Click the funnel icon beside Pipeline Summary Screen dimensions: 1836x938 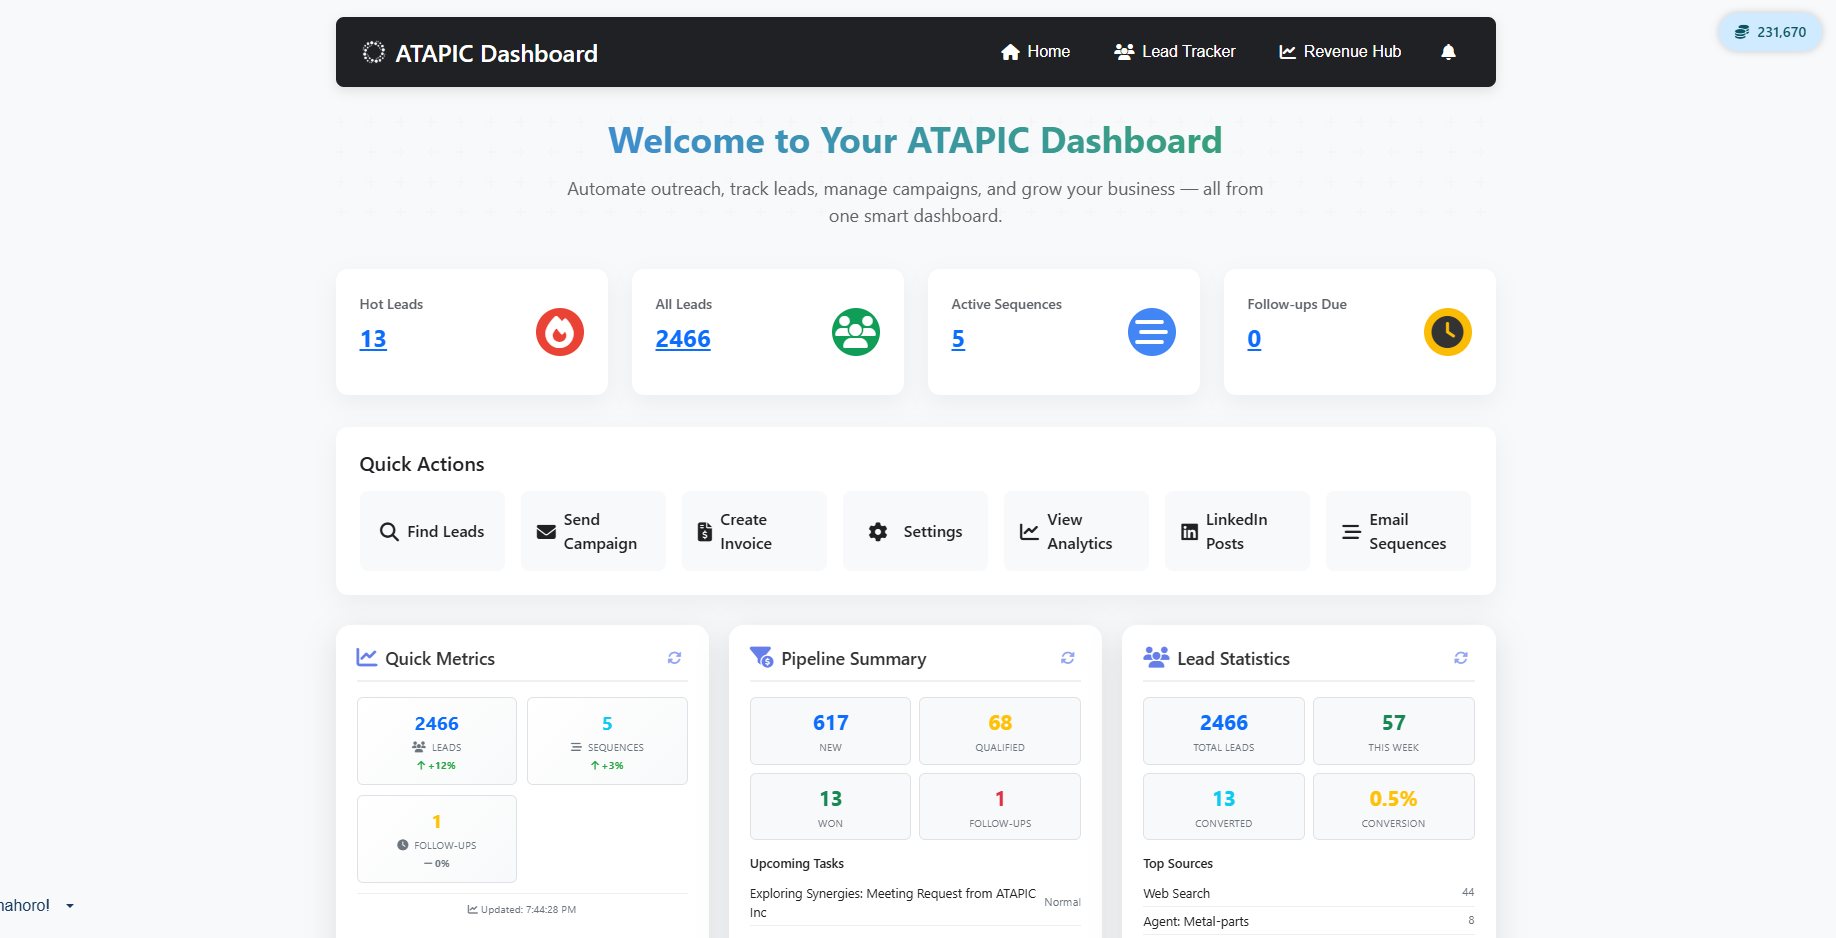pos(758,658)
